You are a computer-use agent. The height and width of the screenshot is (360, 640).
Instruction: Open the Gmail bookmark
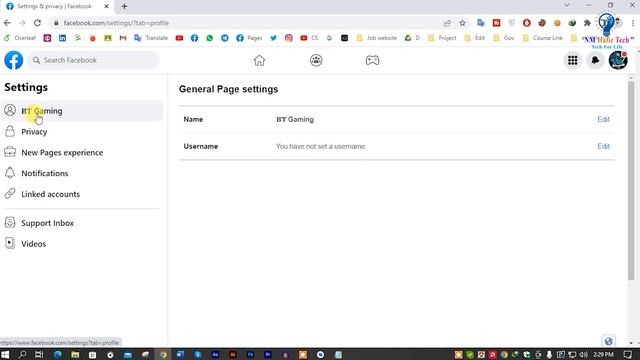[123, 38]
